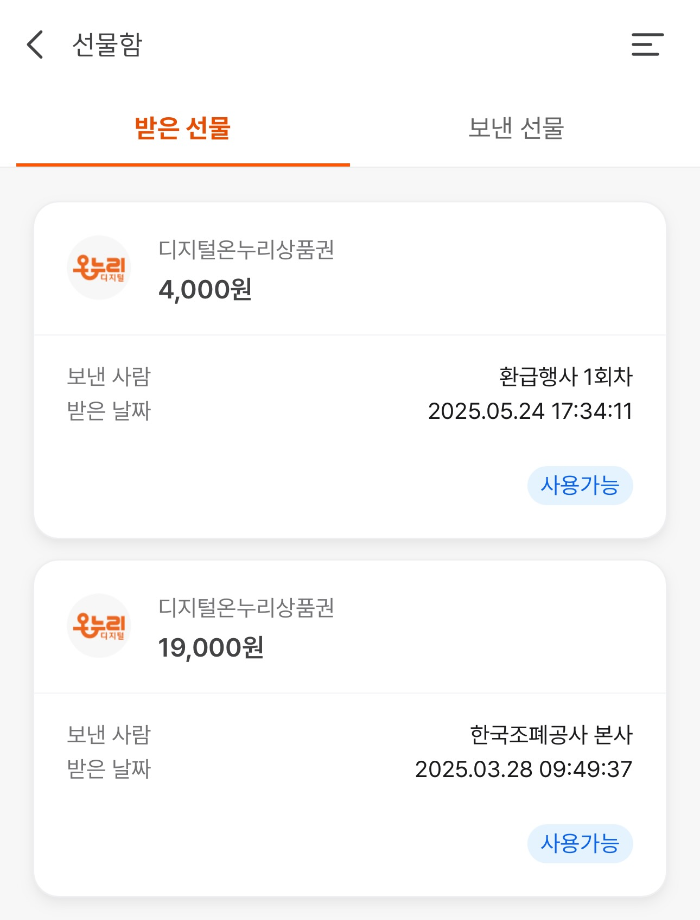Screen dimensions: 700x920
Task: Switch to the 받은 선물 tab
Action: click(x=183, y=128)
